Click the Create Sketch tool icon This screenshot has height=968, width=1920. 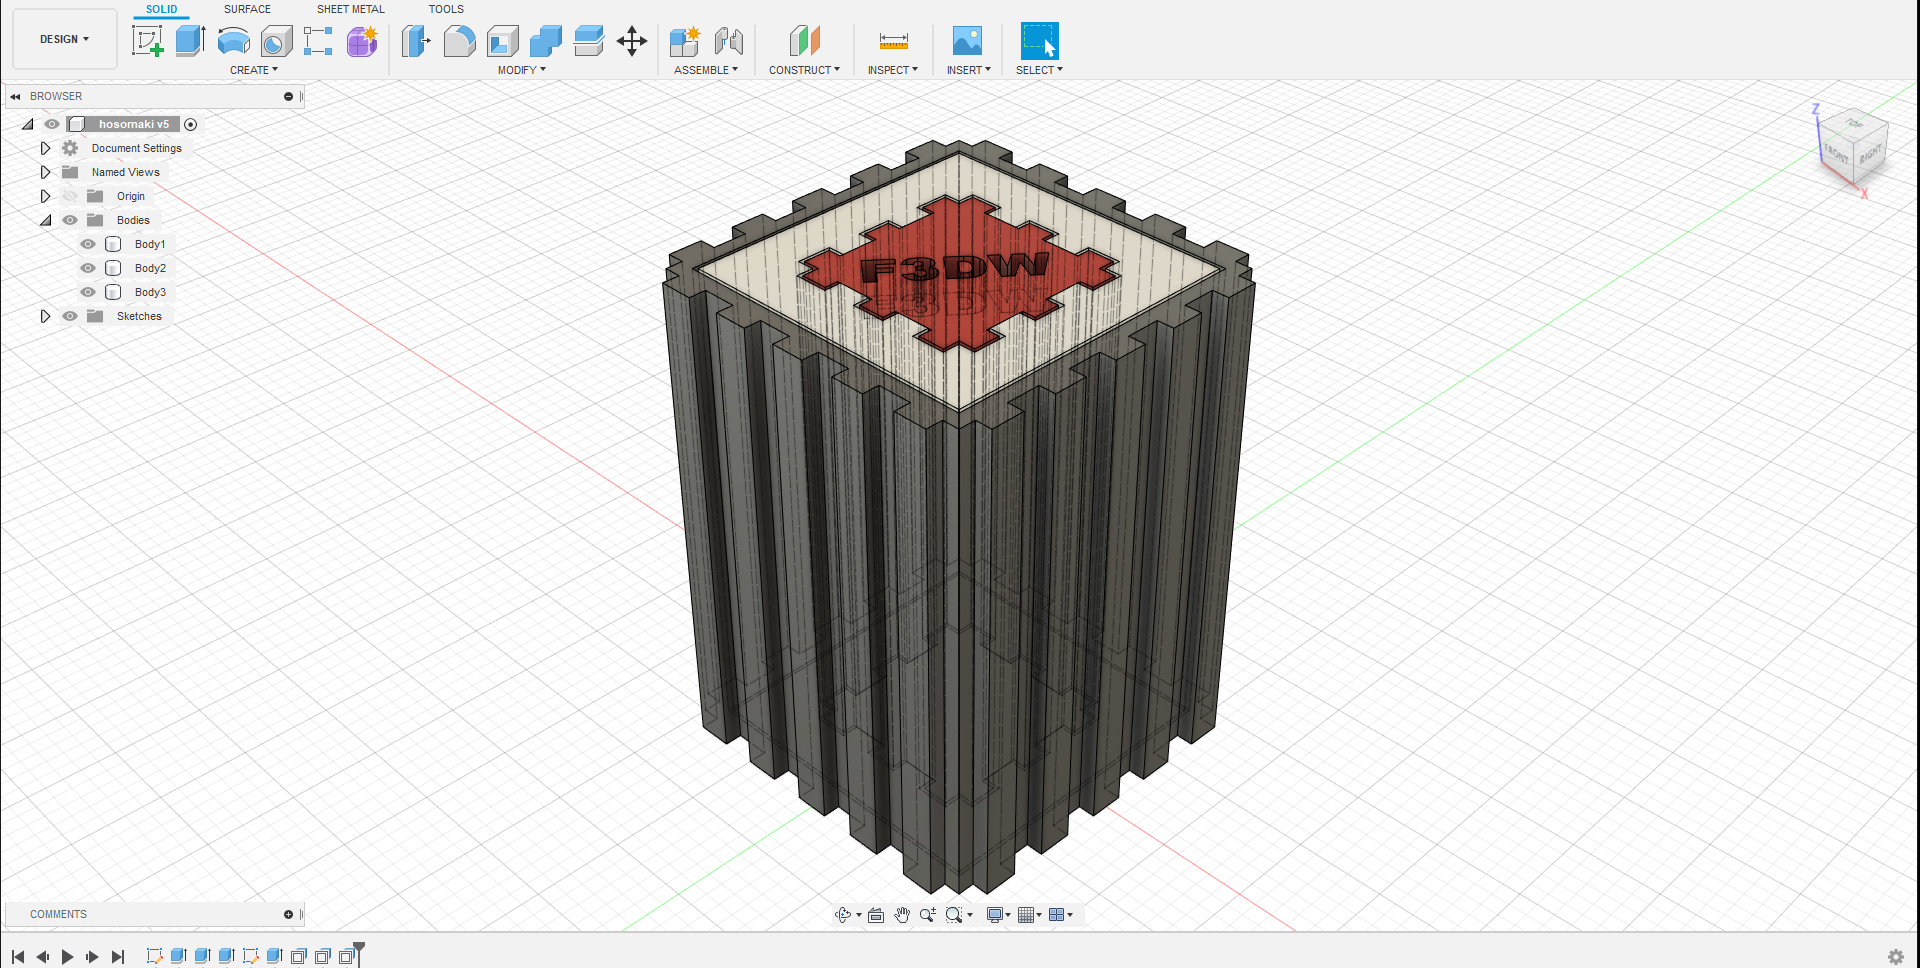tap(147, 41)
